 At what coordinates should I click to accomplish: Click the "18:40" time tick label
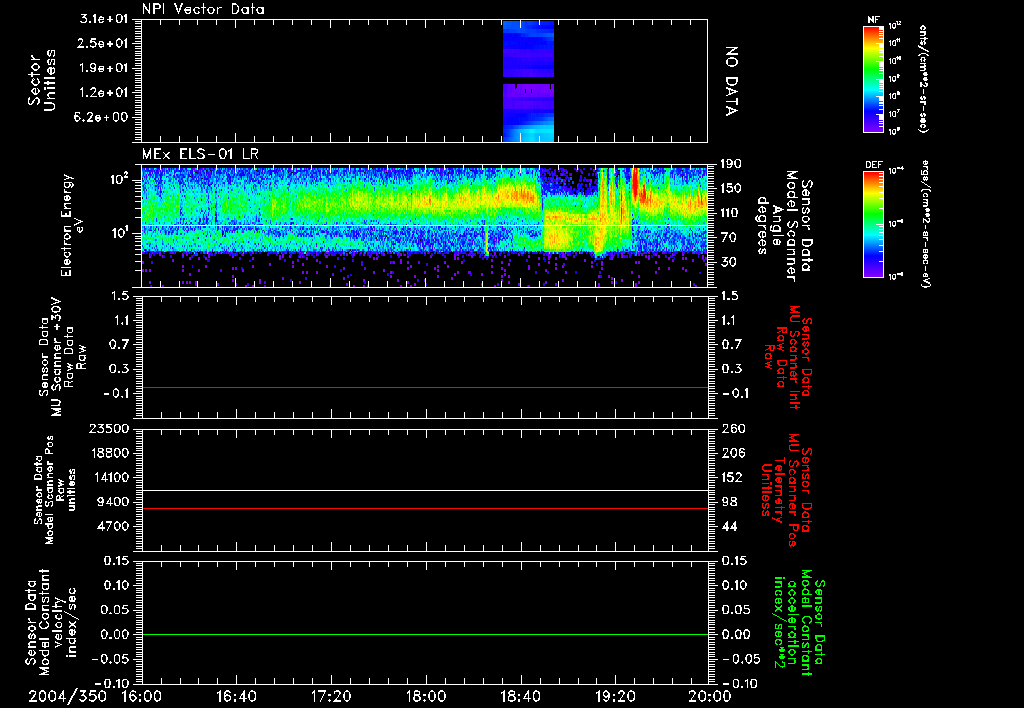tap(520, 697)
